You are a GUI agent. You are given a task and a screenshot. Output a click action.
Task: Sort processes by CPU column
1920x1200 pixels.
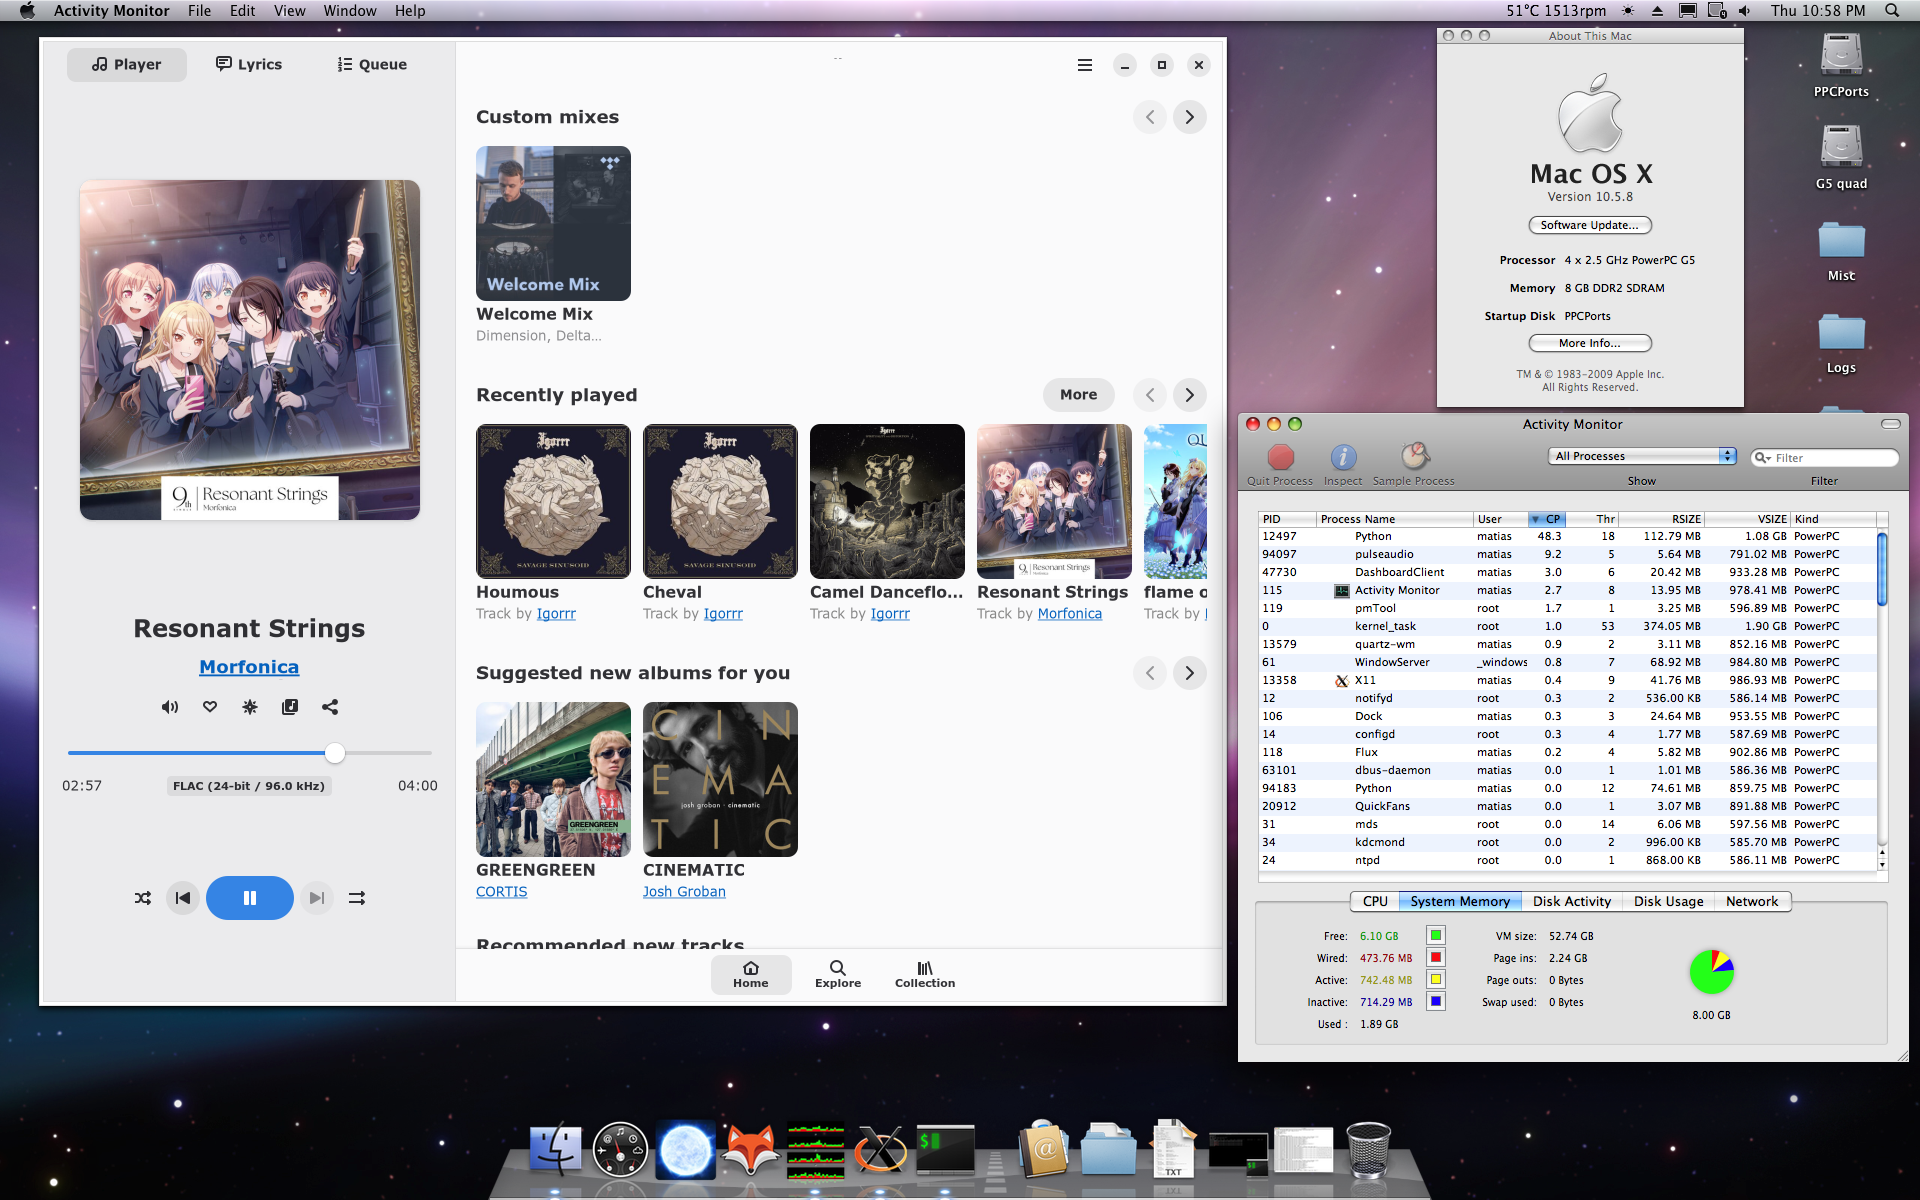[1546, 519]
